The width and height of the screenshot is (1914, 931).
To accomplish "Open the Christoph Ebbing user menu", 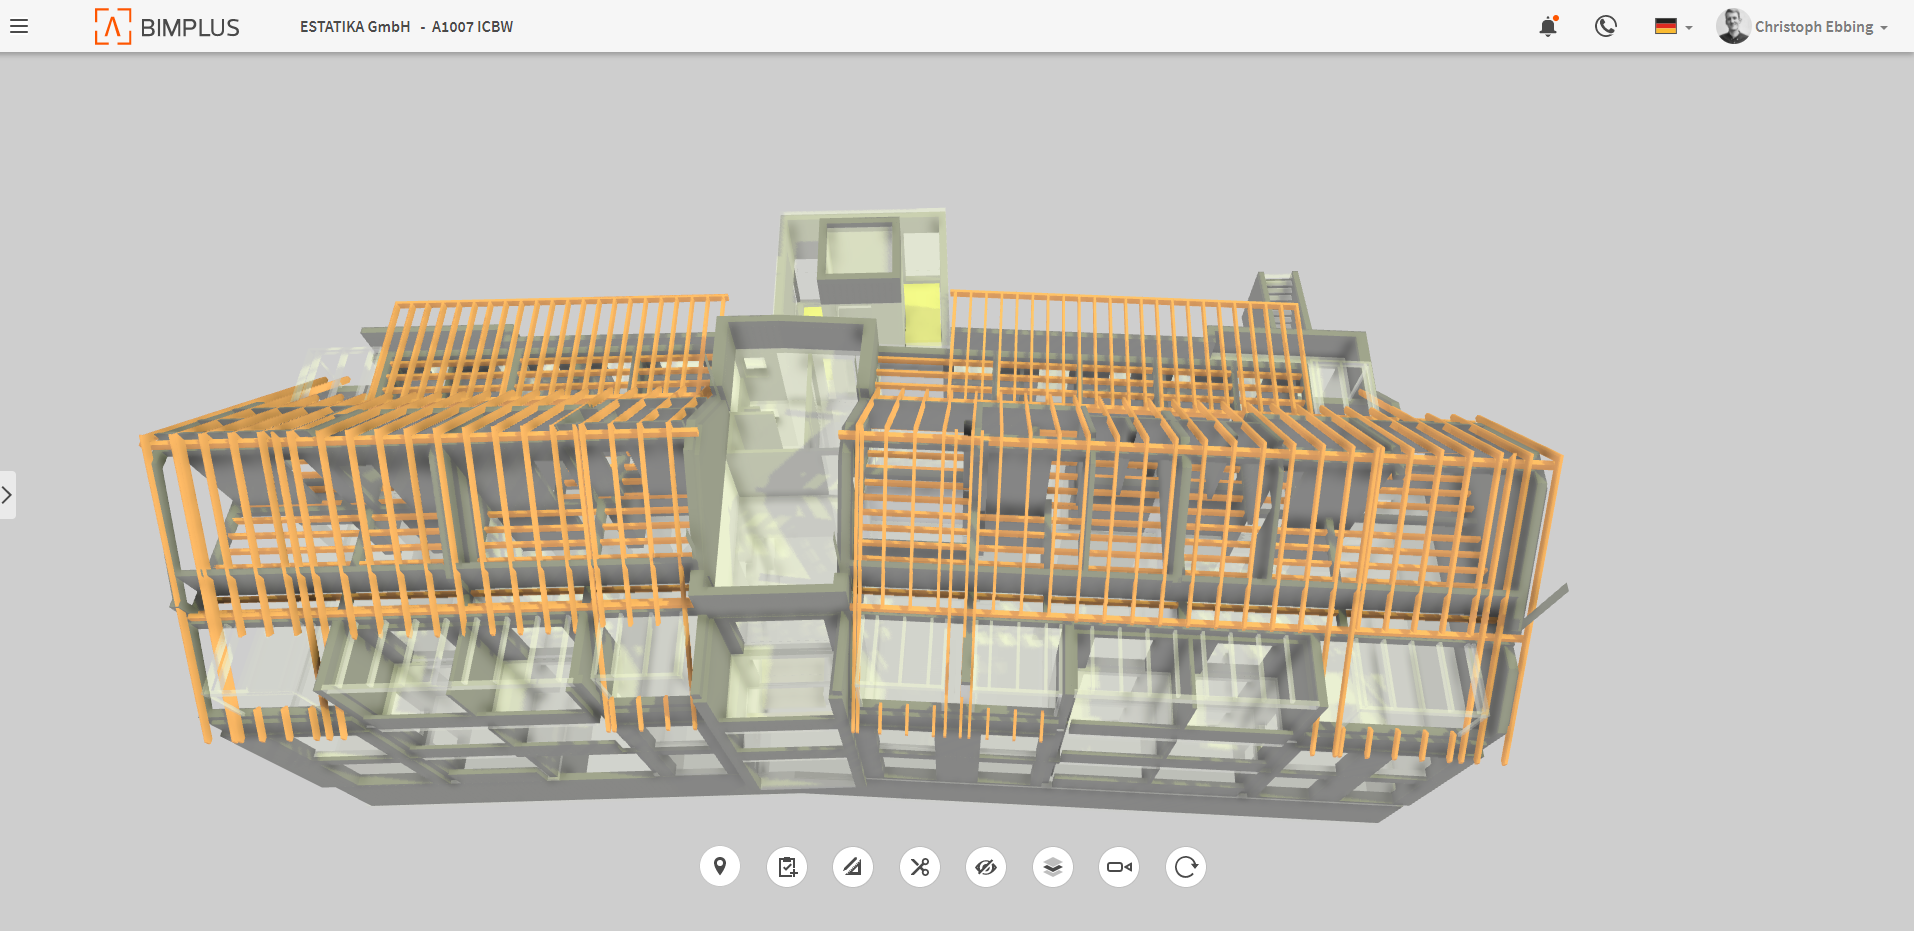I will click(1820, 27).
